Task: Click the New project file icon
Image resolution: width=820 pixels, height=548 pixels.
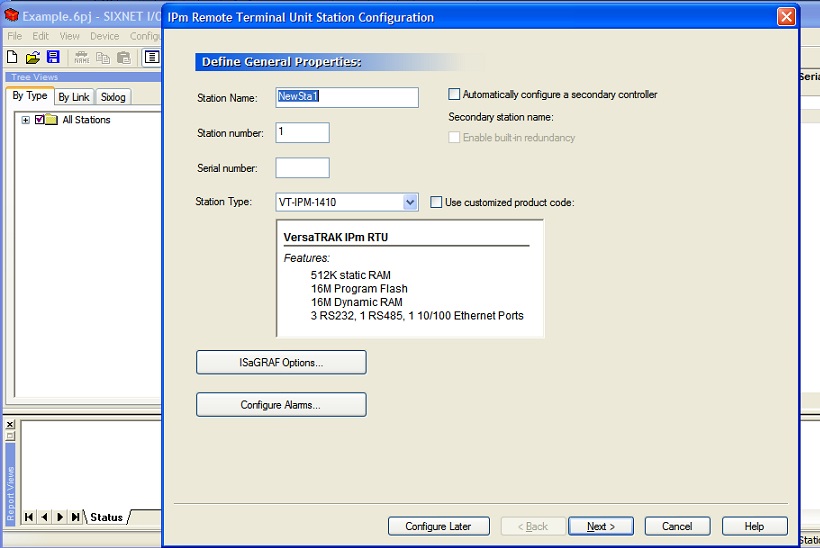Action: (x=12, y=57)
